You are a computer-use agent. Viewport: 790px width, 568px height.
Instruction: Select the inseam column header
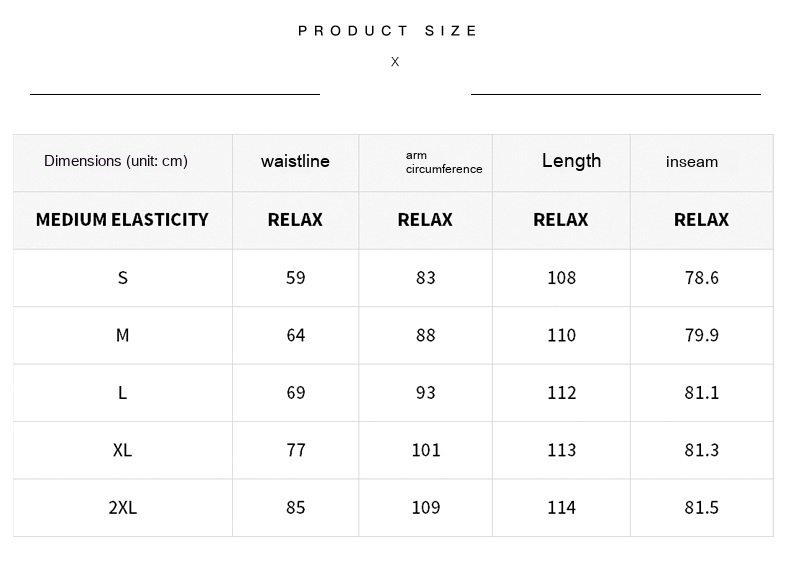tap(692, 162)
